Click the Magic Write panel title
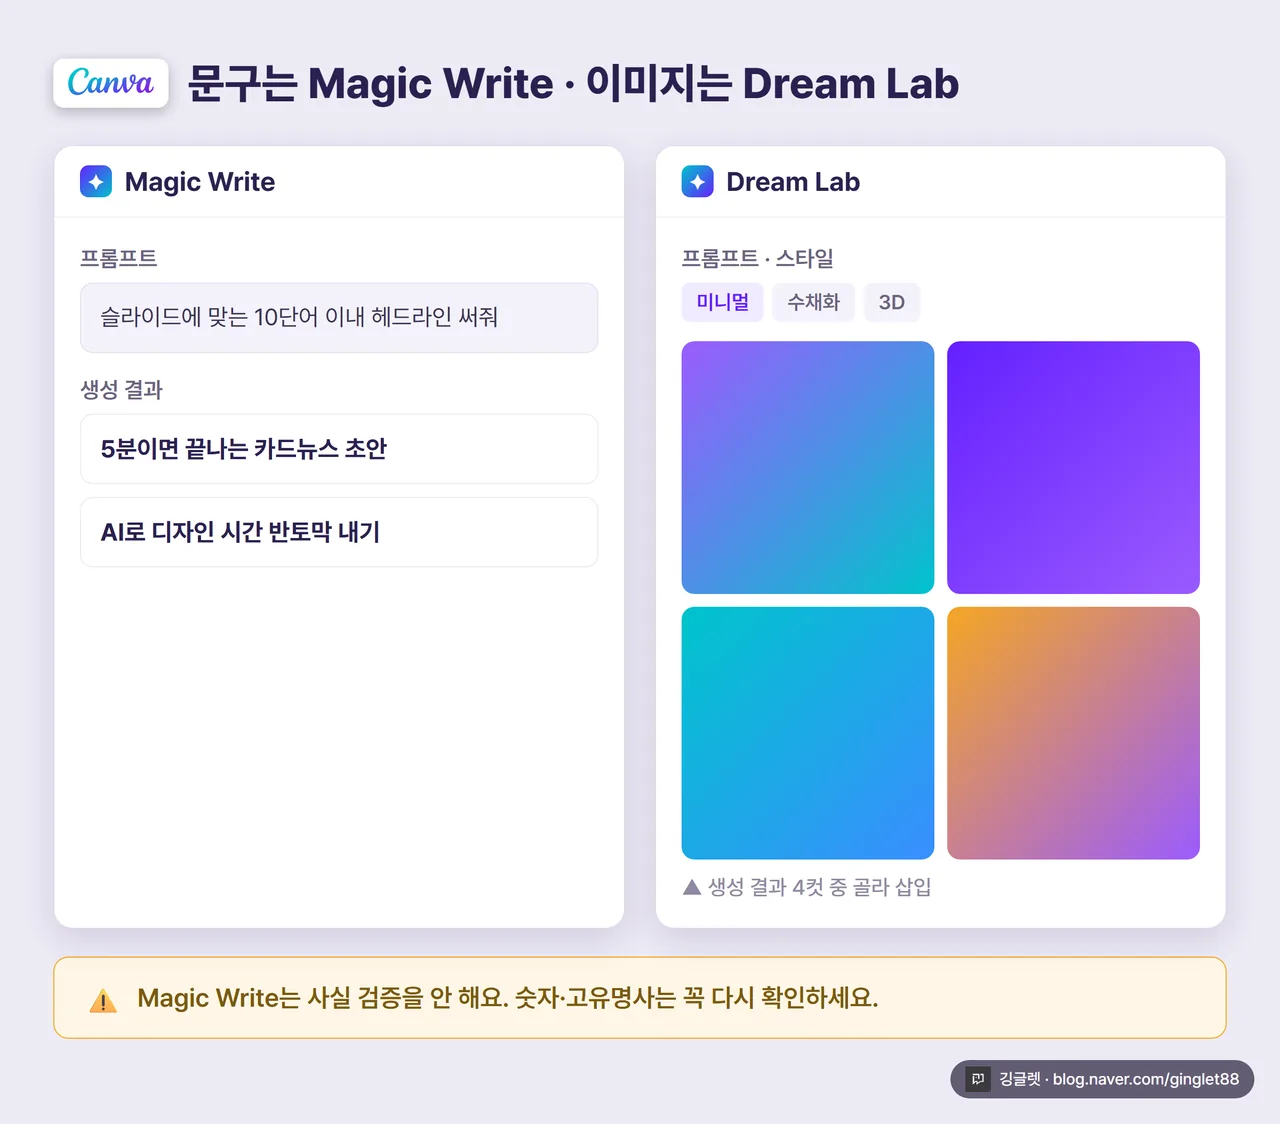This screenshot has height=1124, width=1280. point(200,182)
